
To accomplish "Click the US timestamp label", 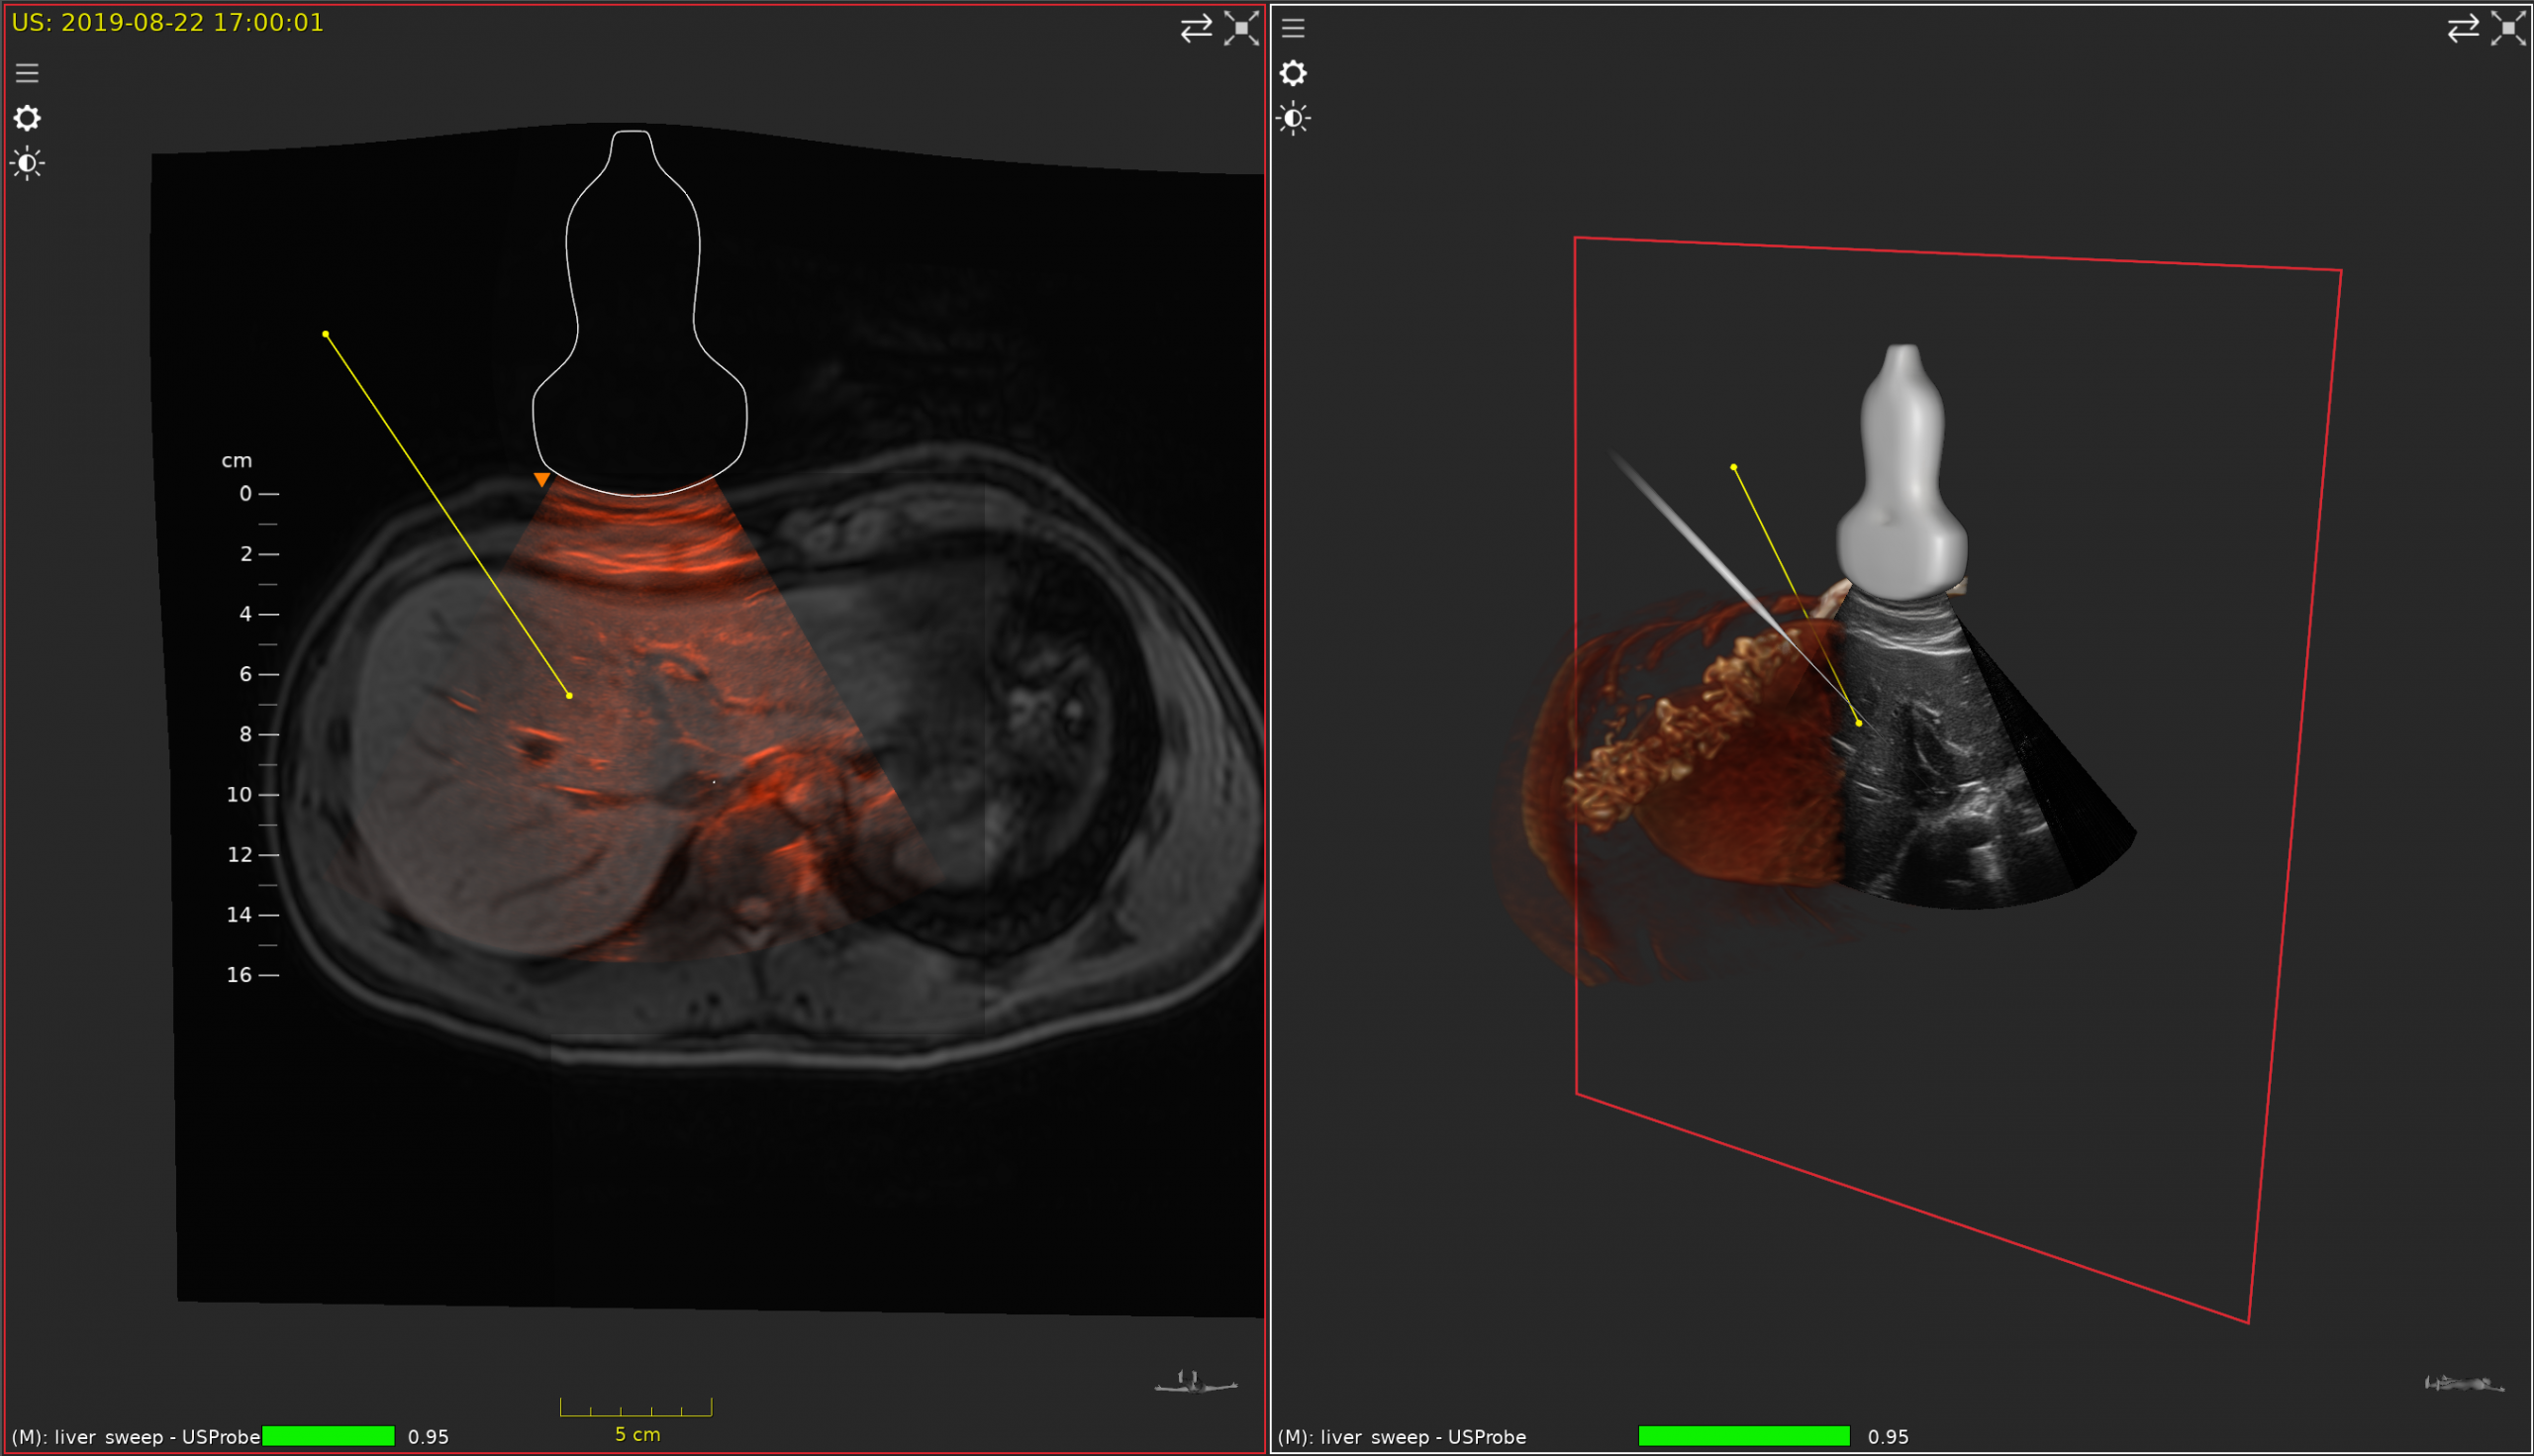I will pos(168,23).
